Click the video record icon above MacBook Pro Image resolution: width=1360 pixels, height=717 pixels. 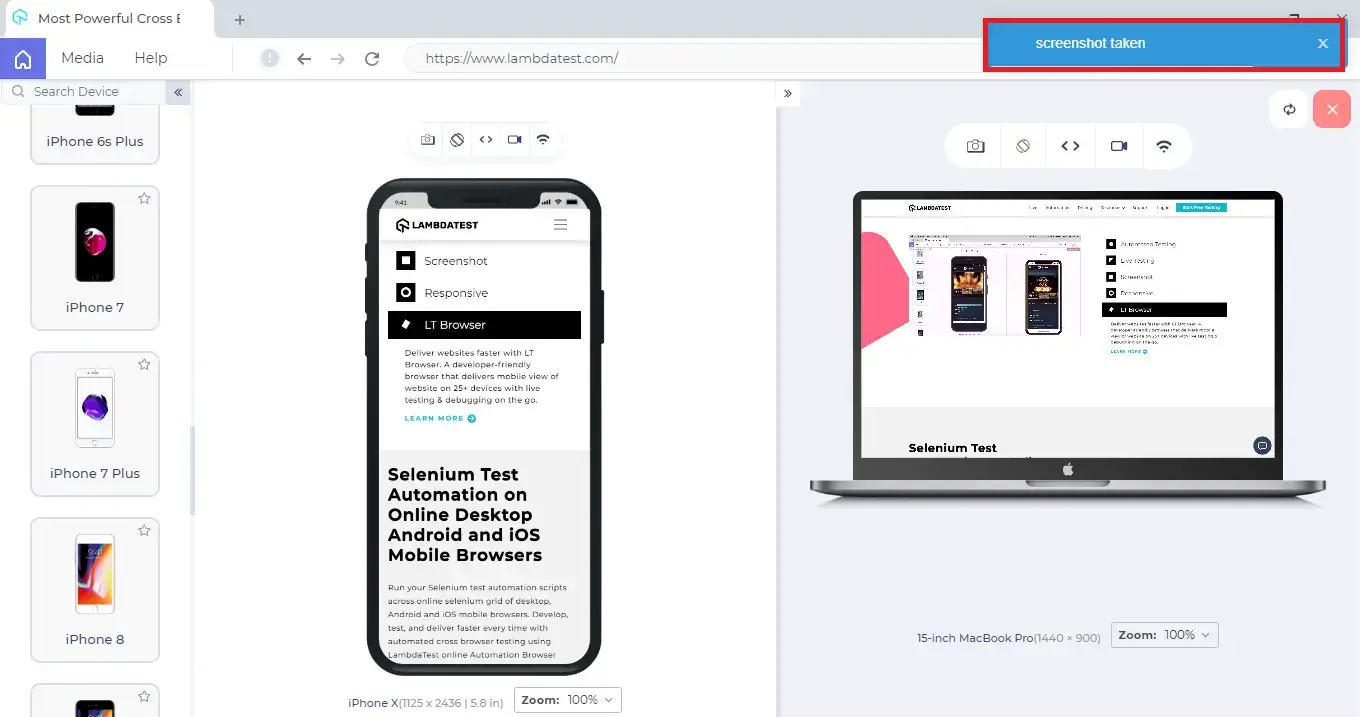[1119, 146]
